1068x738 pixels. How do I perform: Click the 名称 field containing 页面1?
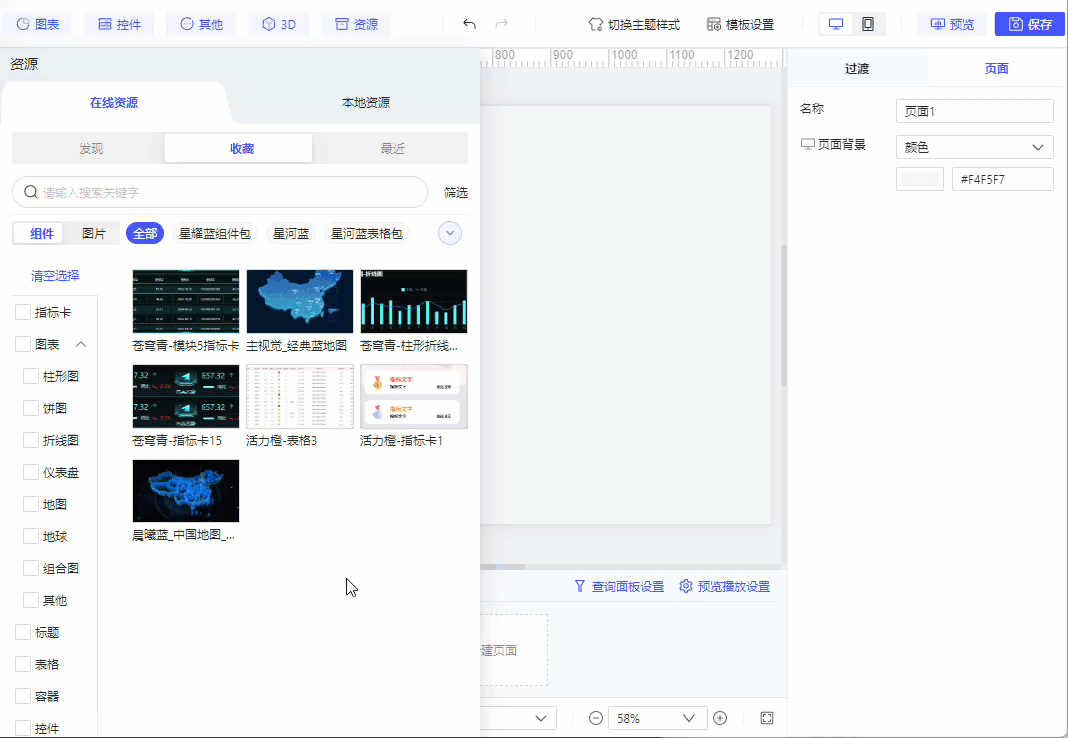[975, 111]
